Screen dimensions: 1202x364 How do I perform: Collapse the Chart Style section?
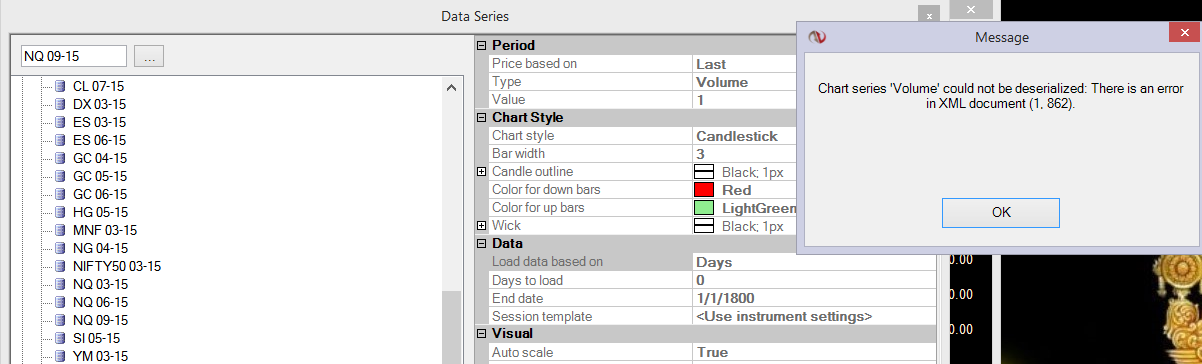(482, 117)
